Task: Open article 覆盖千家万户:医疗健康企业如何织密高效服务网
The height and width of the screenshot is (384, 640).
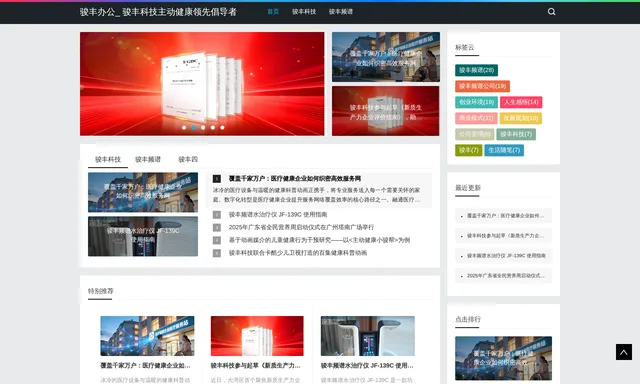Action: click(295, 178)
